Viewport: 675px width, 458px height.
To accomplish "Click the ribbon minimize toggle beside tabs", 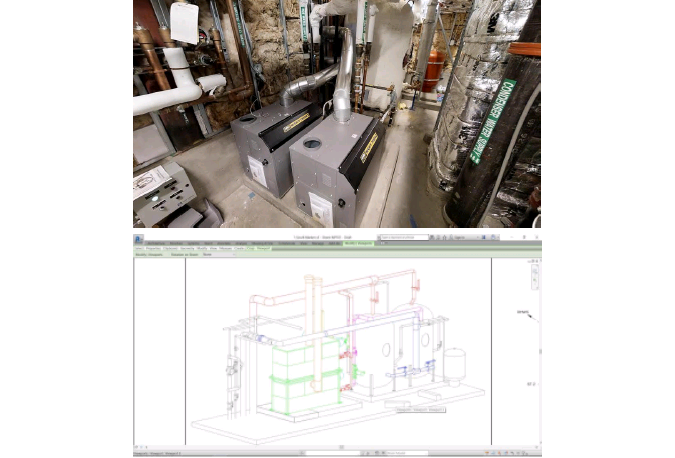I will tap(382, 243).
